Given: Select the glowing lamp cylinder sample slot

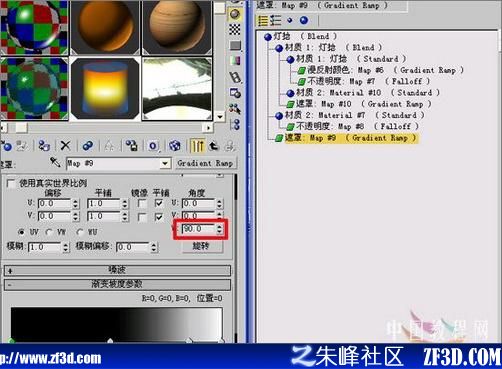Looking at the screenshot, I should (105, 89).
